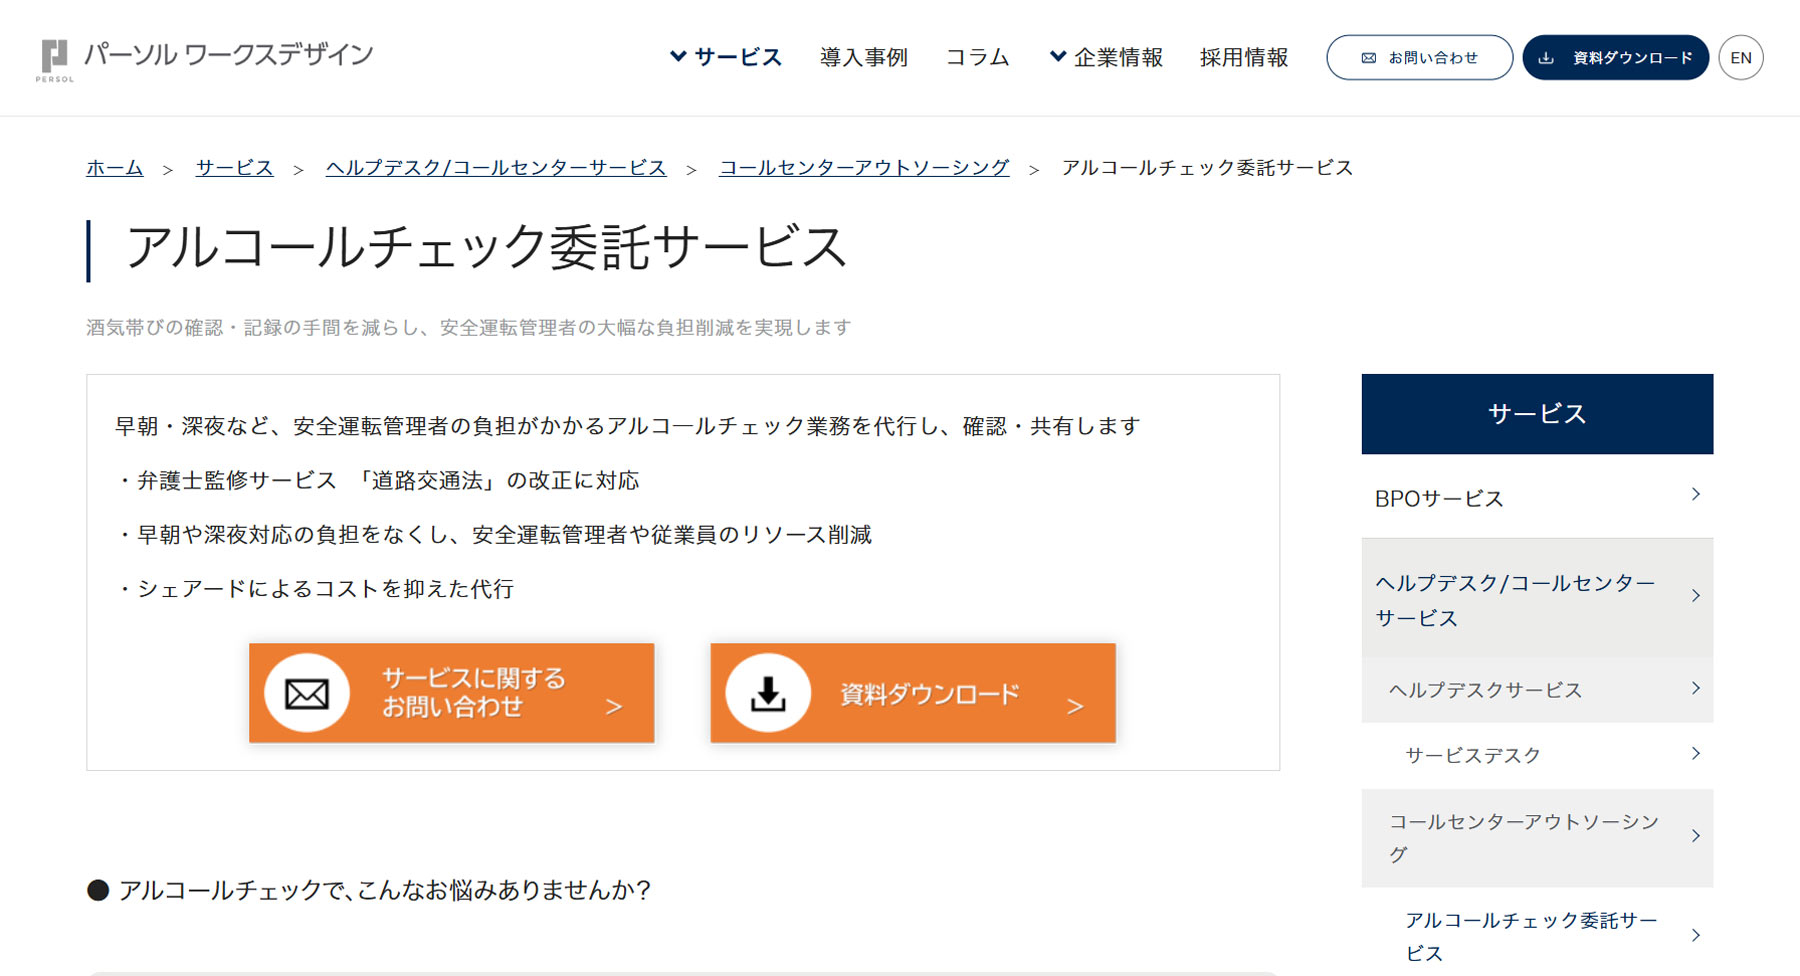Click the chevron beside ヘルプデスク/コールセンターサービス sidebar item

pyautogui.click(x=1695, y=596)
